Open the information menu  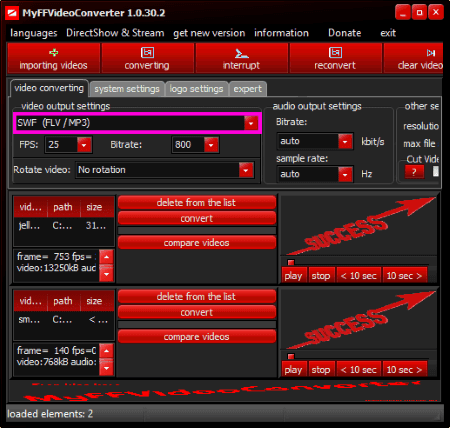281,33
